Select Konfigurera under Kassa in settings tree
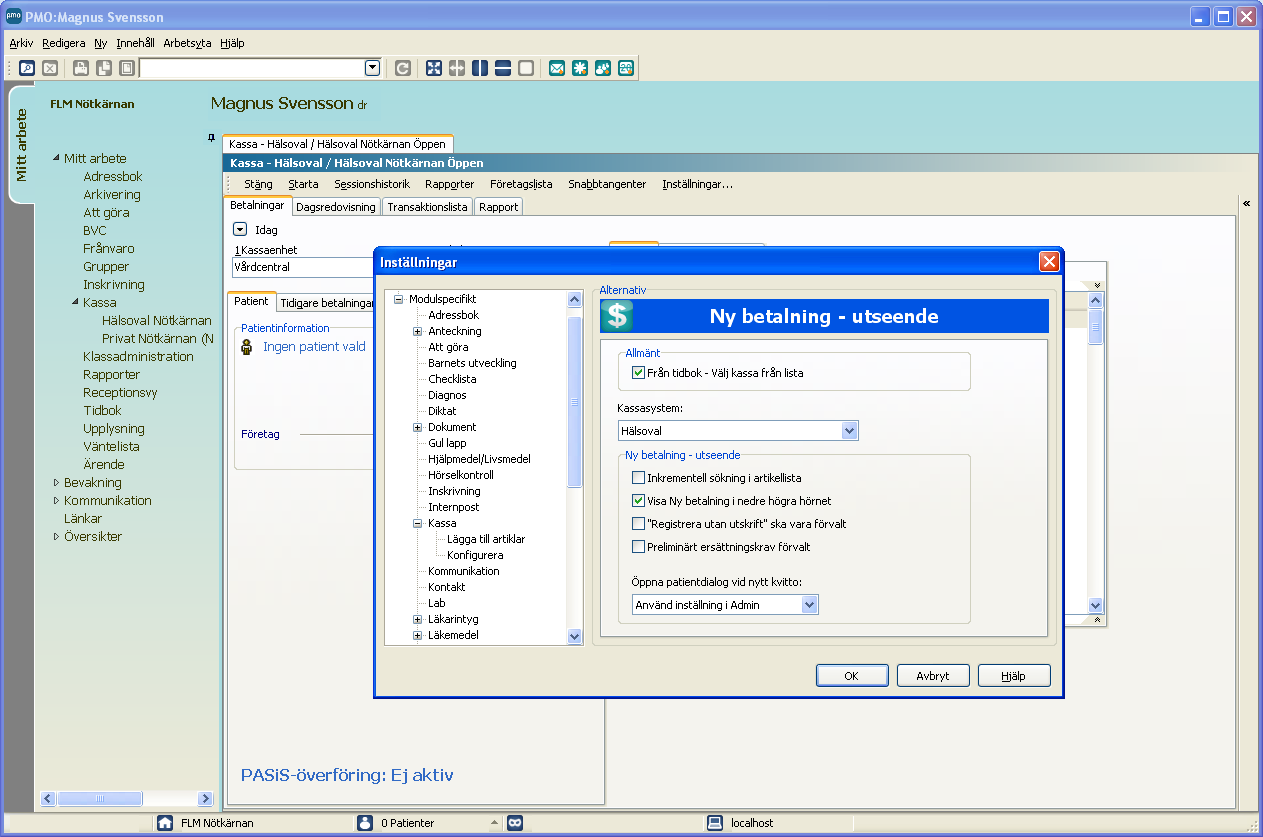Screen dimensions: 1263x837 tap(475, 555)
